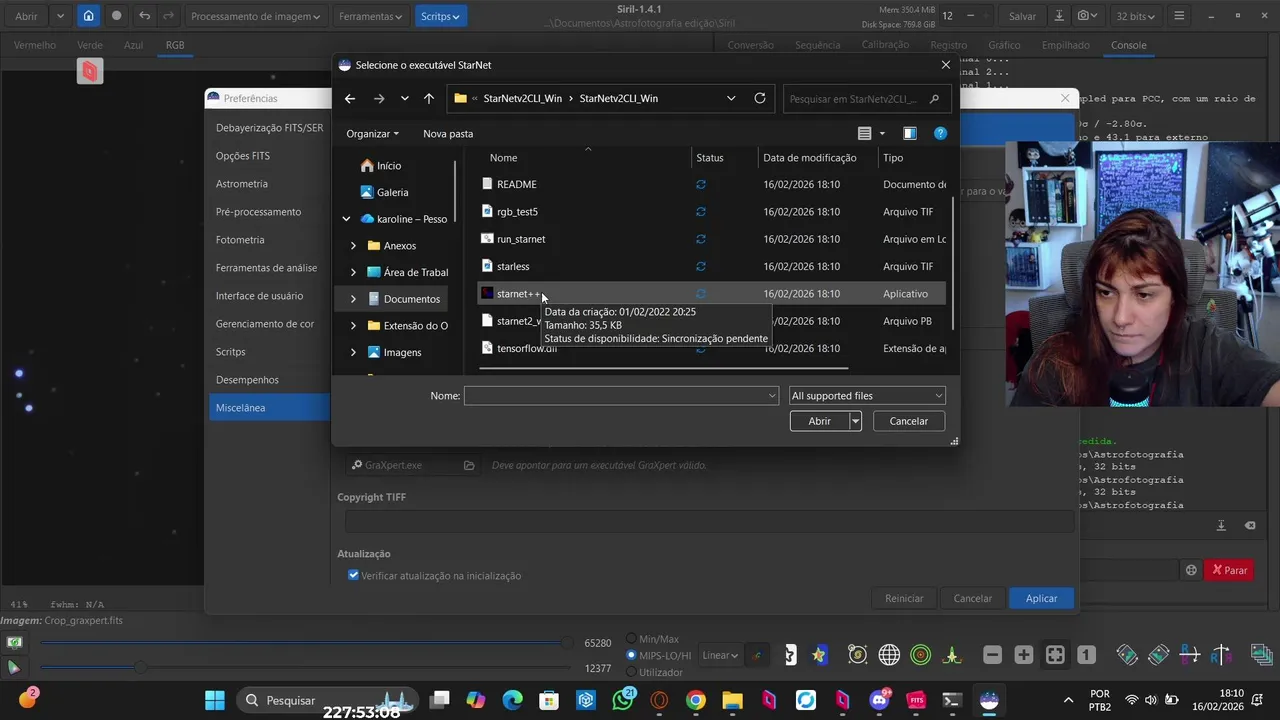The height and width of the screenshot is (720, 1280).
Task: Open 'All supported files' filter dropdown
Action: tap(867, 396)
